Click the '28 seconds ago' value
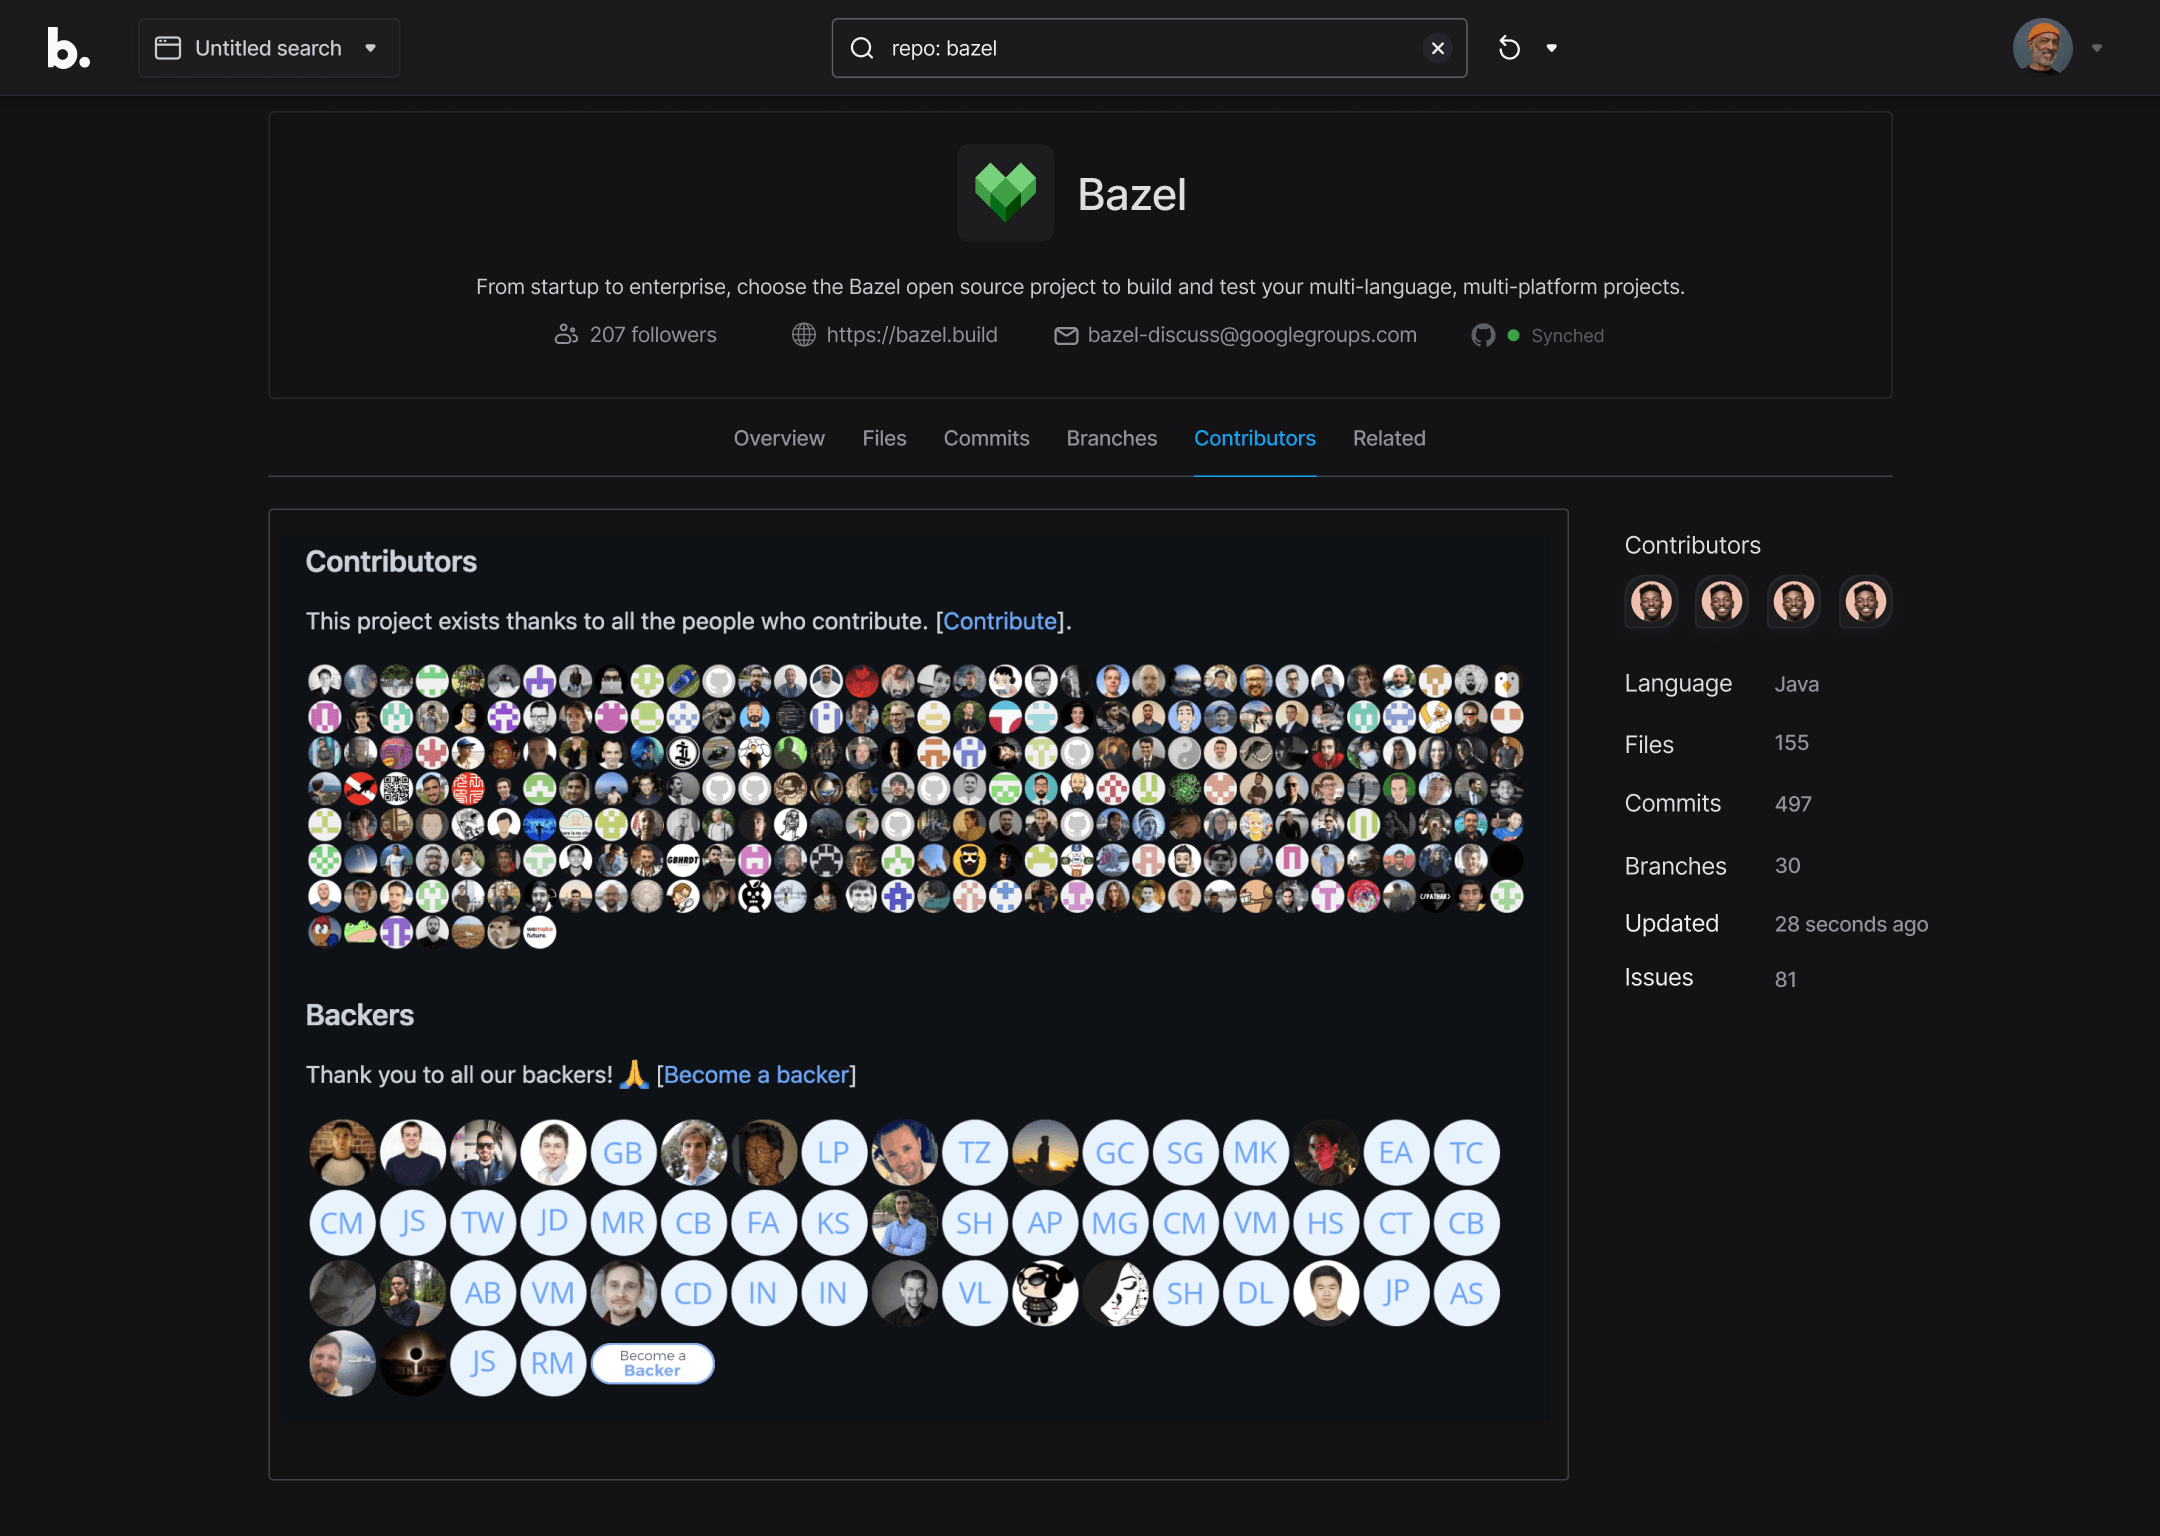The image size is (2160, 1536). coord(1851,924)
